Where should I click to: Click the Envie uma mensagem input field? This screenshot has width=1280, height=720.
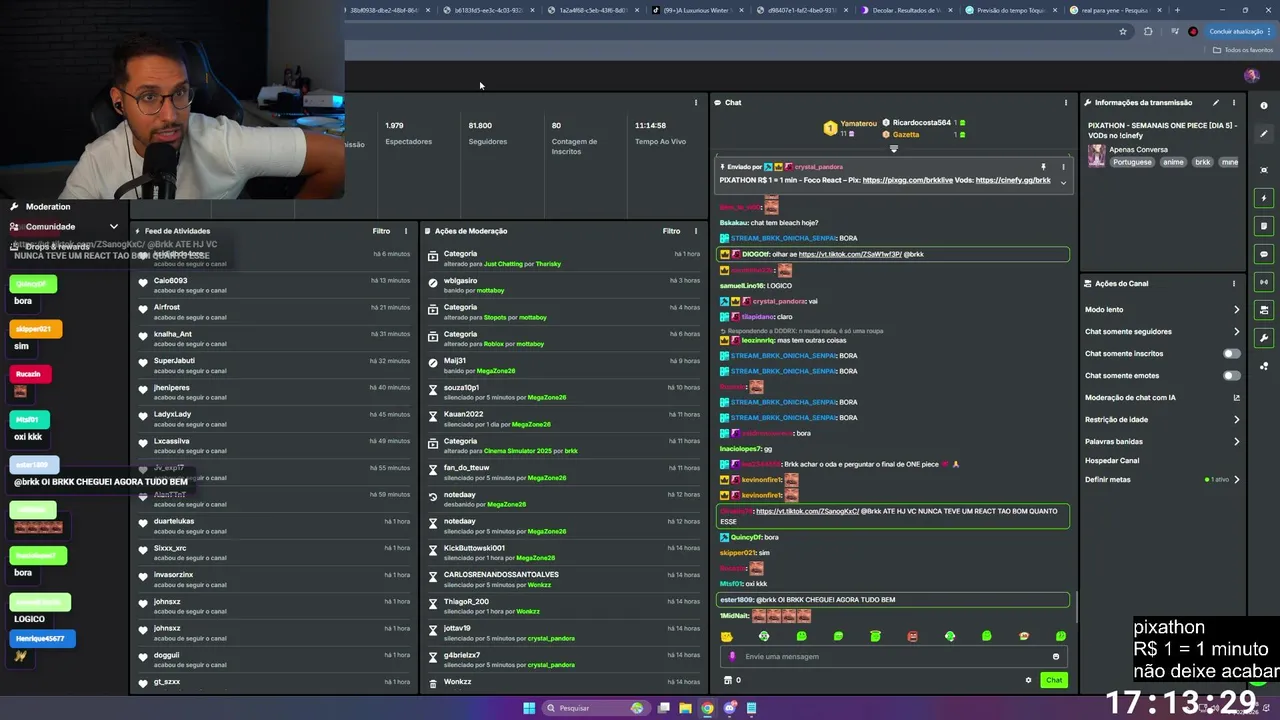tap(892, 656)
